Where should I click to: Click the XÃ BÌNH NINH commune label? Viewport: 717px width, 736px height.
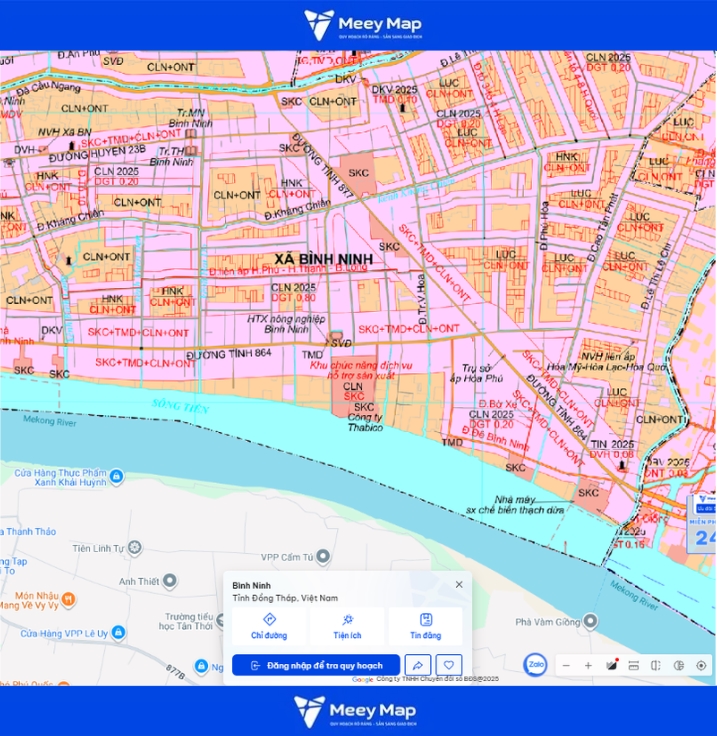(324, 259)
